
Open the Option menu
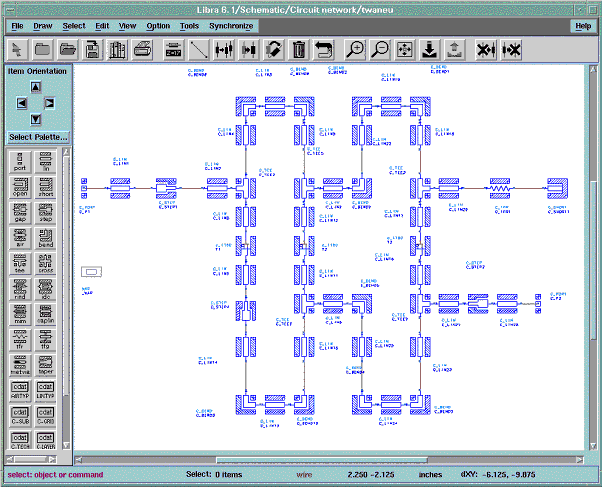tap(158, 26)
